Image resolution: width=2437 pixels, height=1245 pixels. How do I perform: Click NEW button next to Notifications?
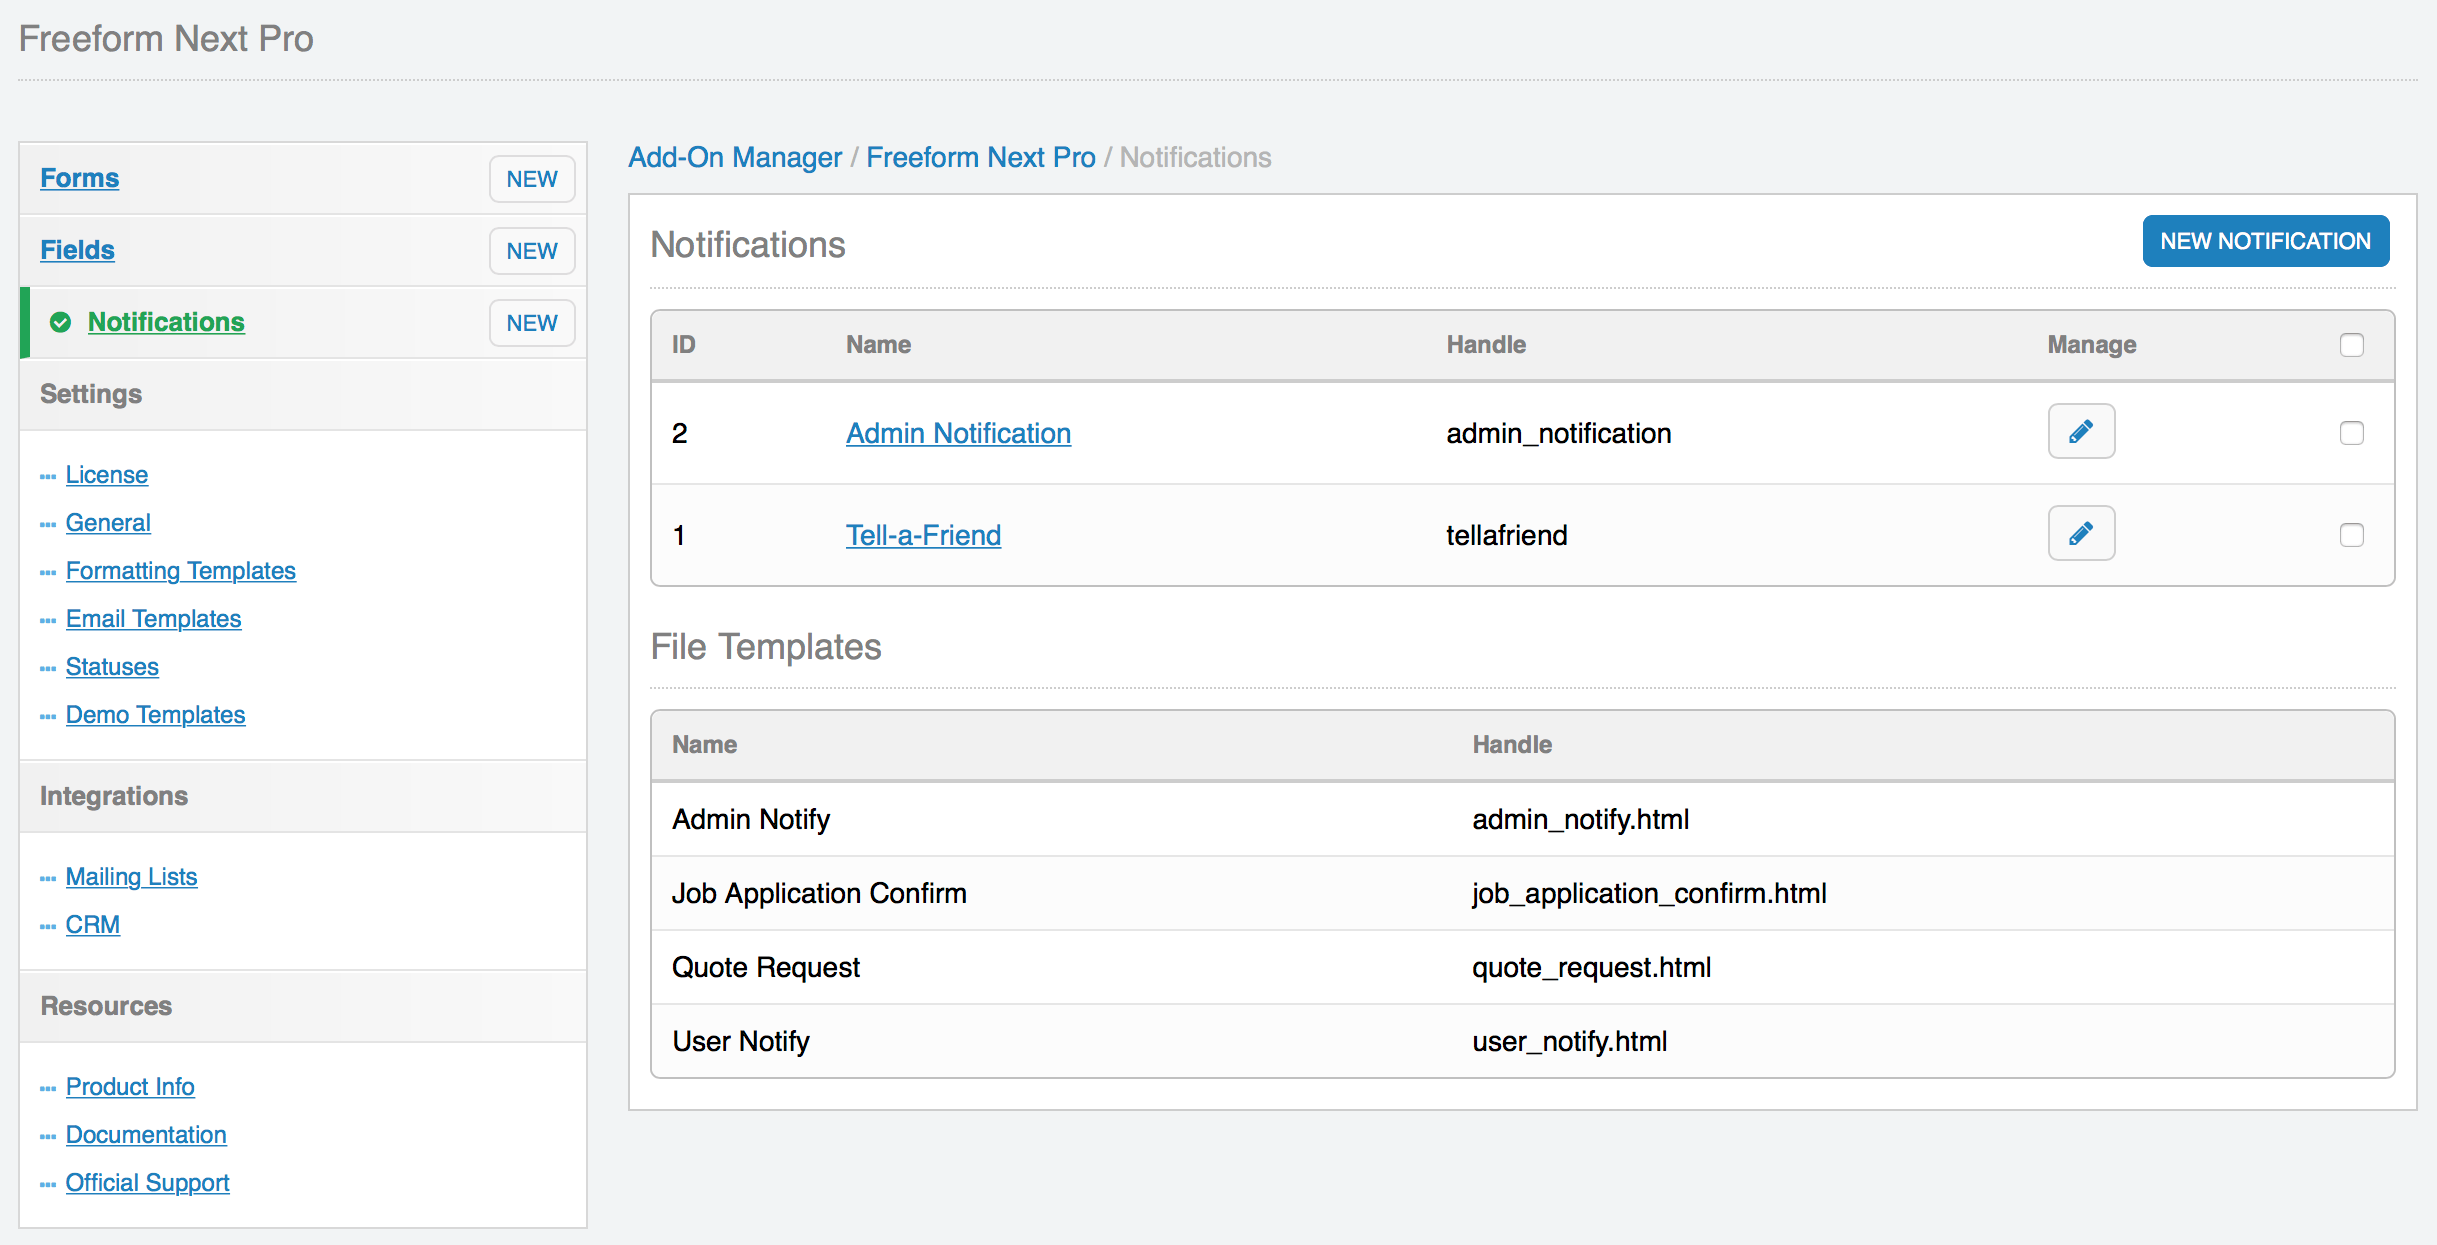(532, 323)
